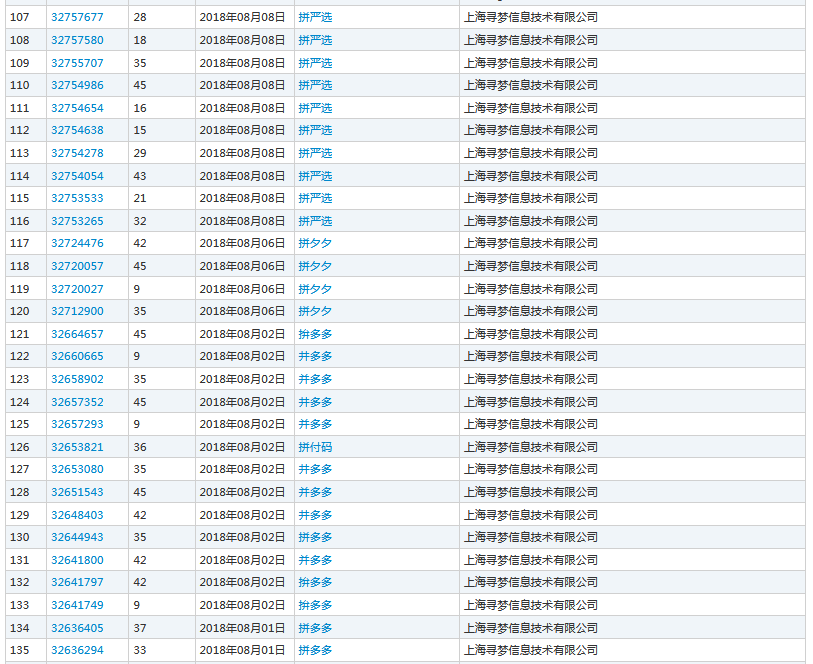
Task: Select date 2018年08月06日 in row 117
Action: (243, 243)
